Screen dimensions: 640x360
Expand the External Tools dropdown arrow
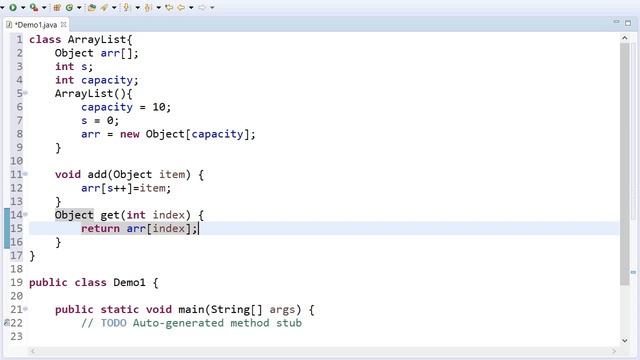click(x=44, y=7)
